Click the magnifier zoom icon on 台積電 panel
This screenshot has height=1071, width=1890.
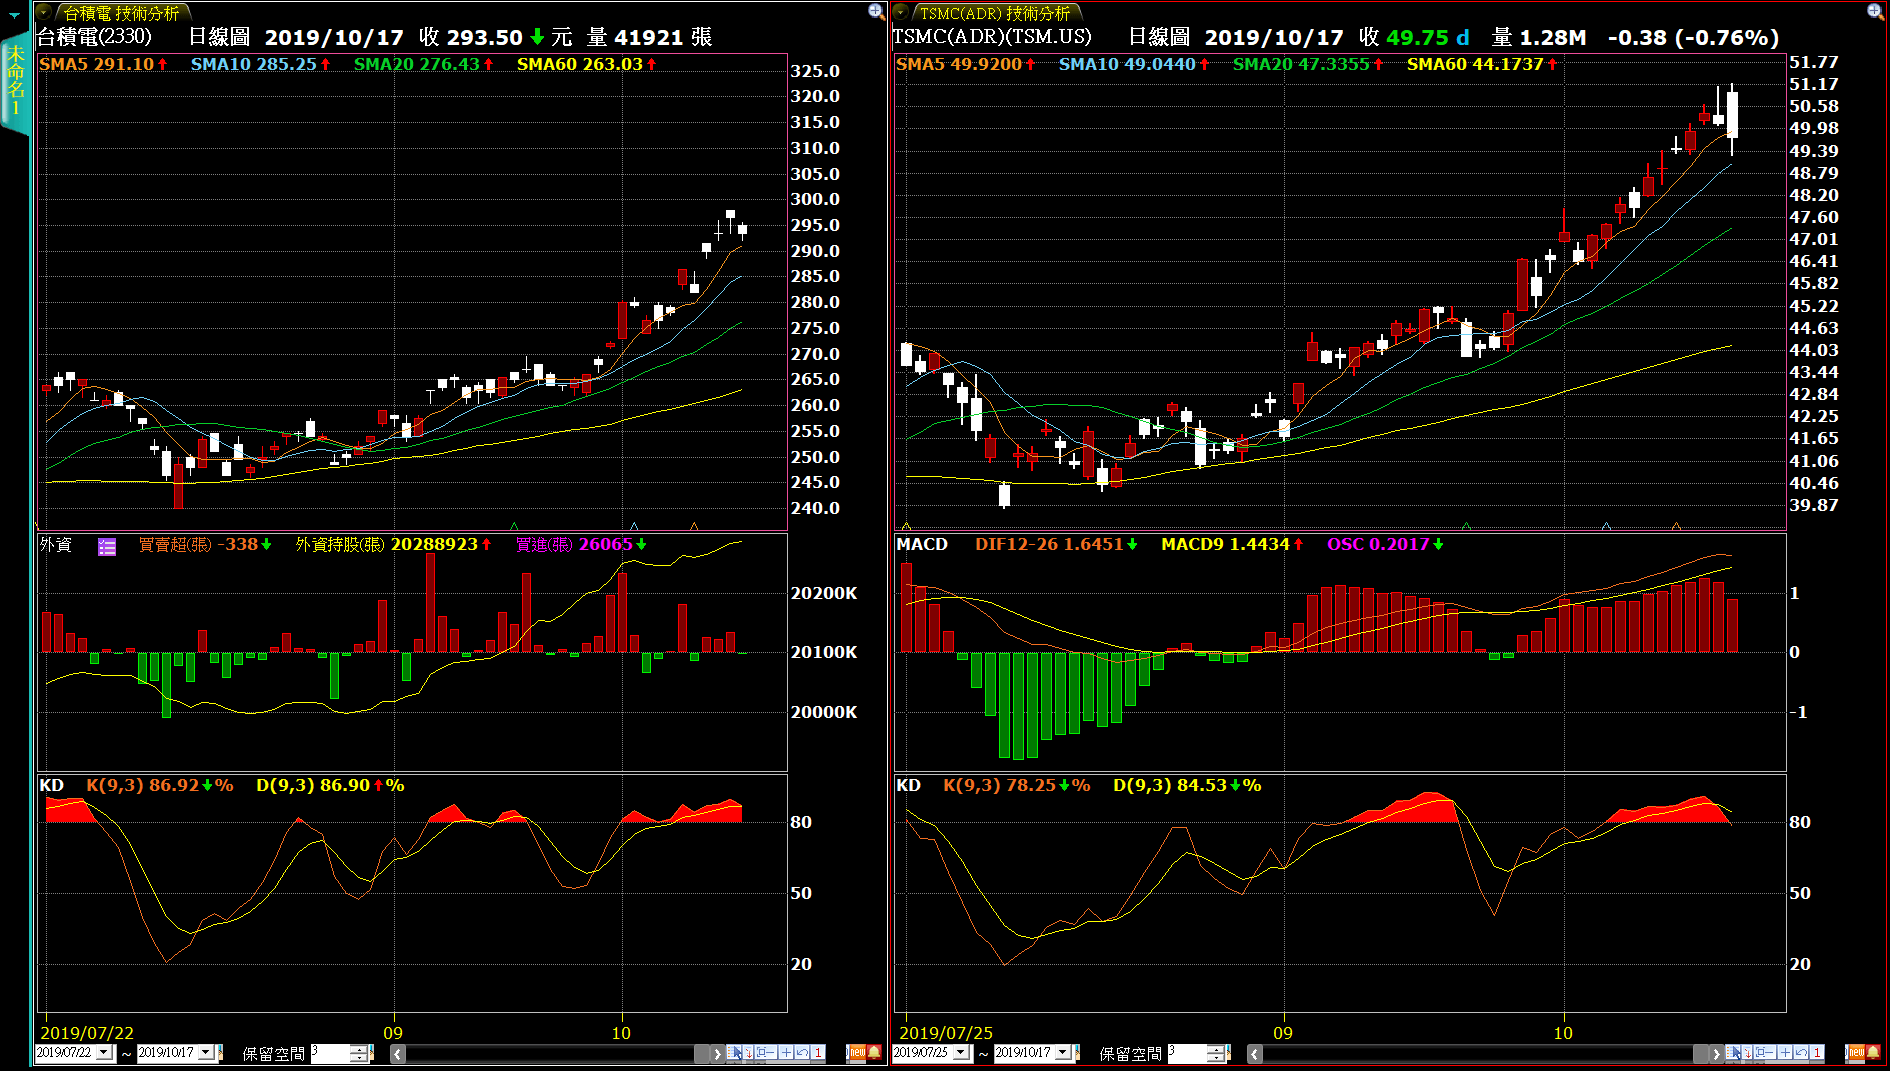pos(876,11)
